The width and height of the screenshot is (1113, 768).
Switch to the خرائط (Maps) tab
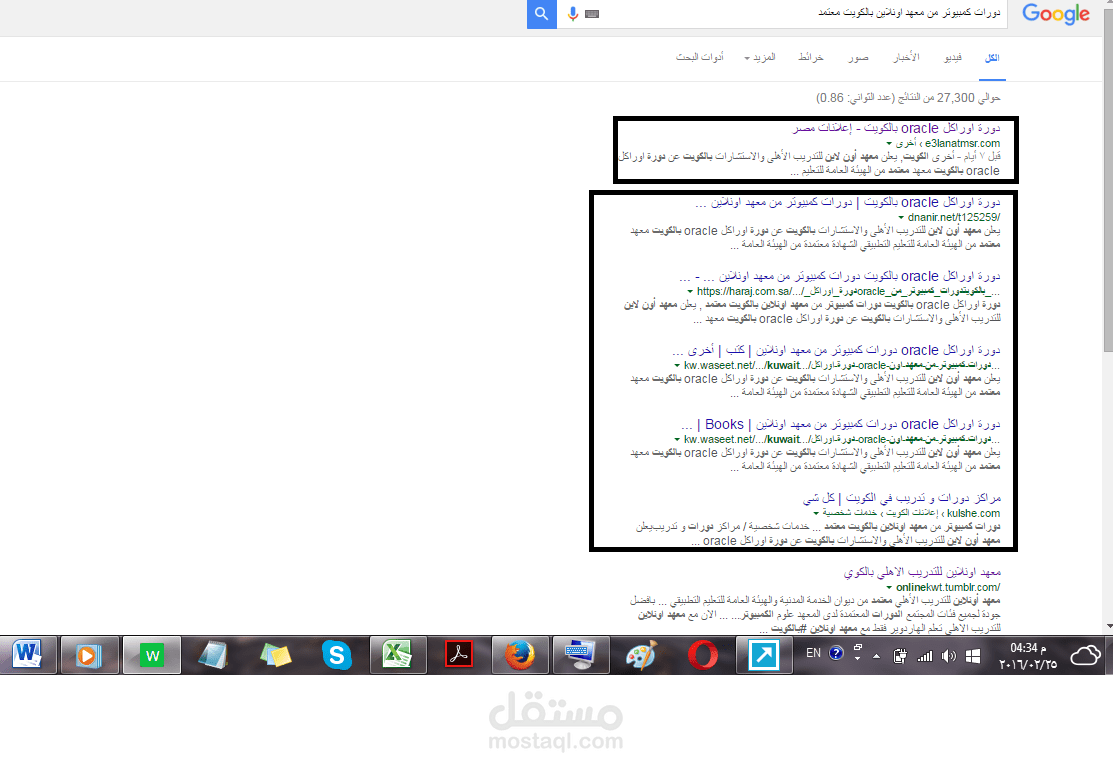[811, 57]
